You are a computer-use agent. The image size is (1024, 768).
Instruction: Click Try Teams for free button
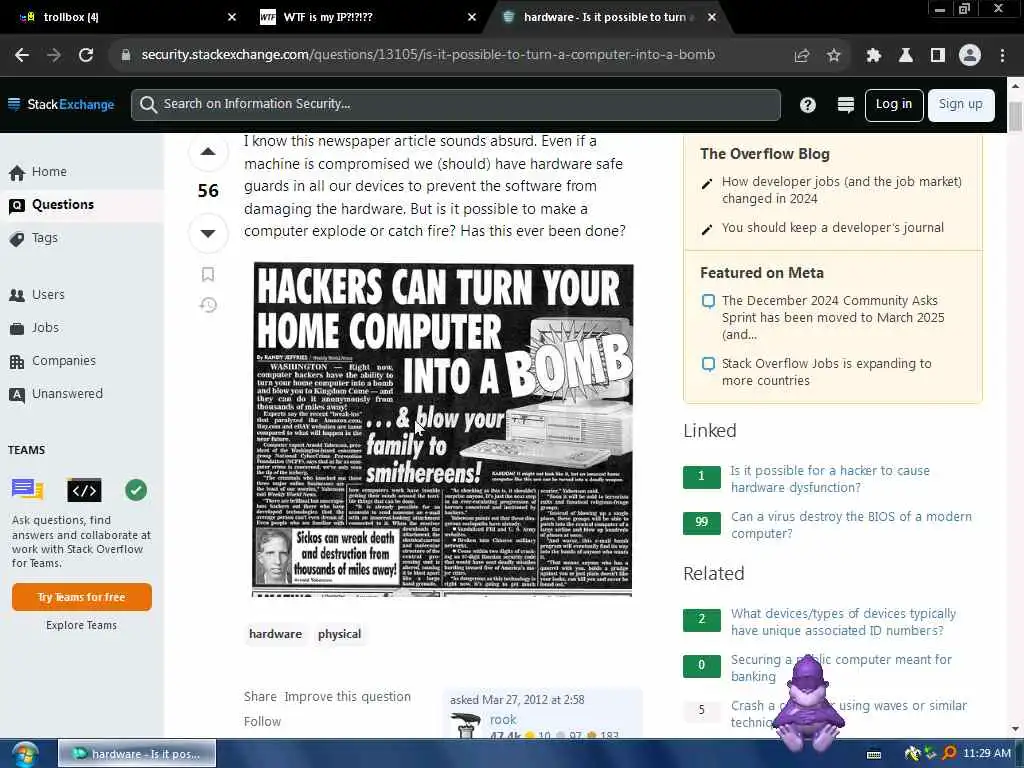(82, 598)
